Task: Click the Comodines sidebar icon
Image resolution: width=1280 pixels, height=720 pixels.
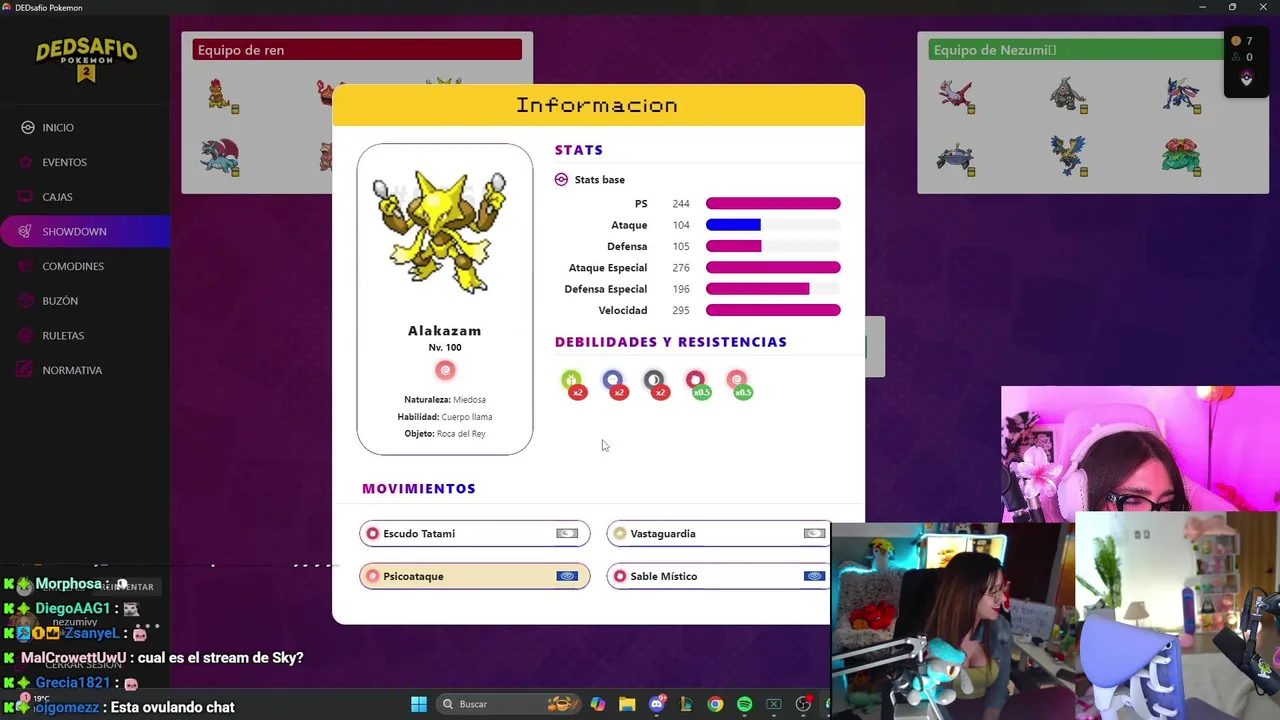Action: pos(28,266)
